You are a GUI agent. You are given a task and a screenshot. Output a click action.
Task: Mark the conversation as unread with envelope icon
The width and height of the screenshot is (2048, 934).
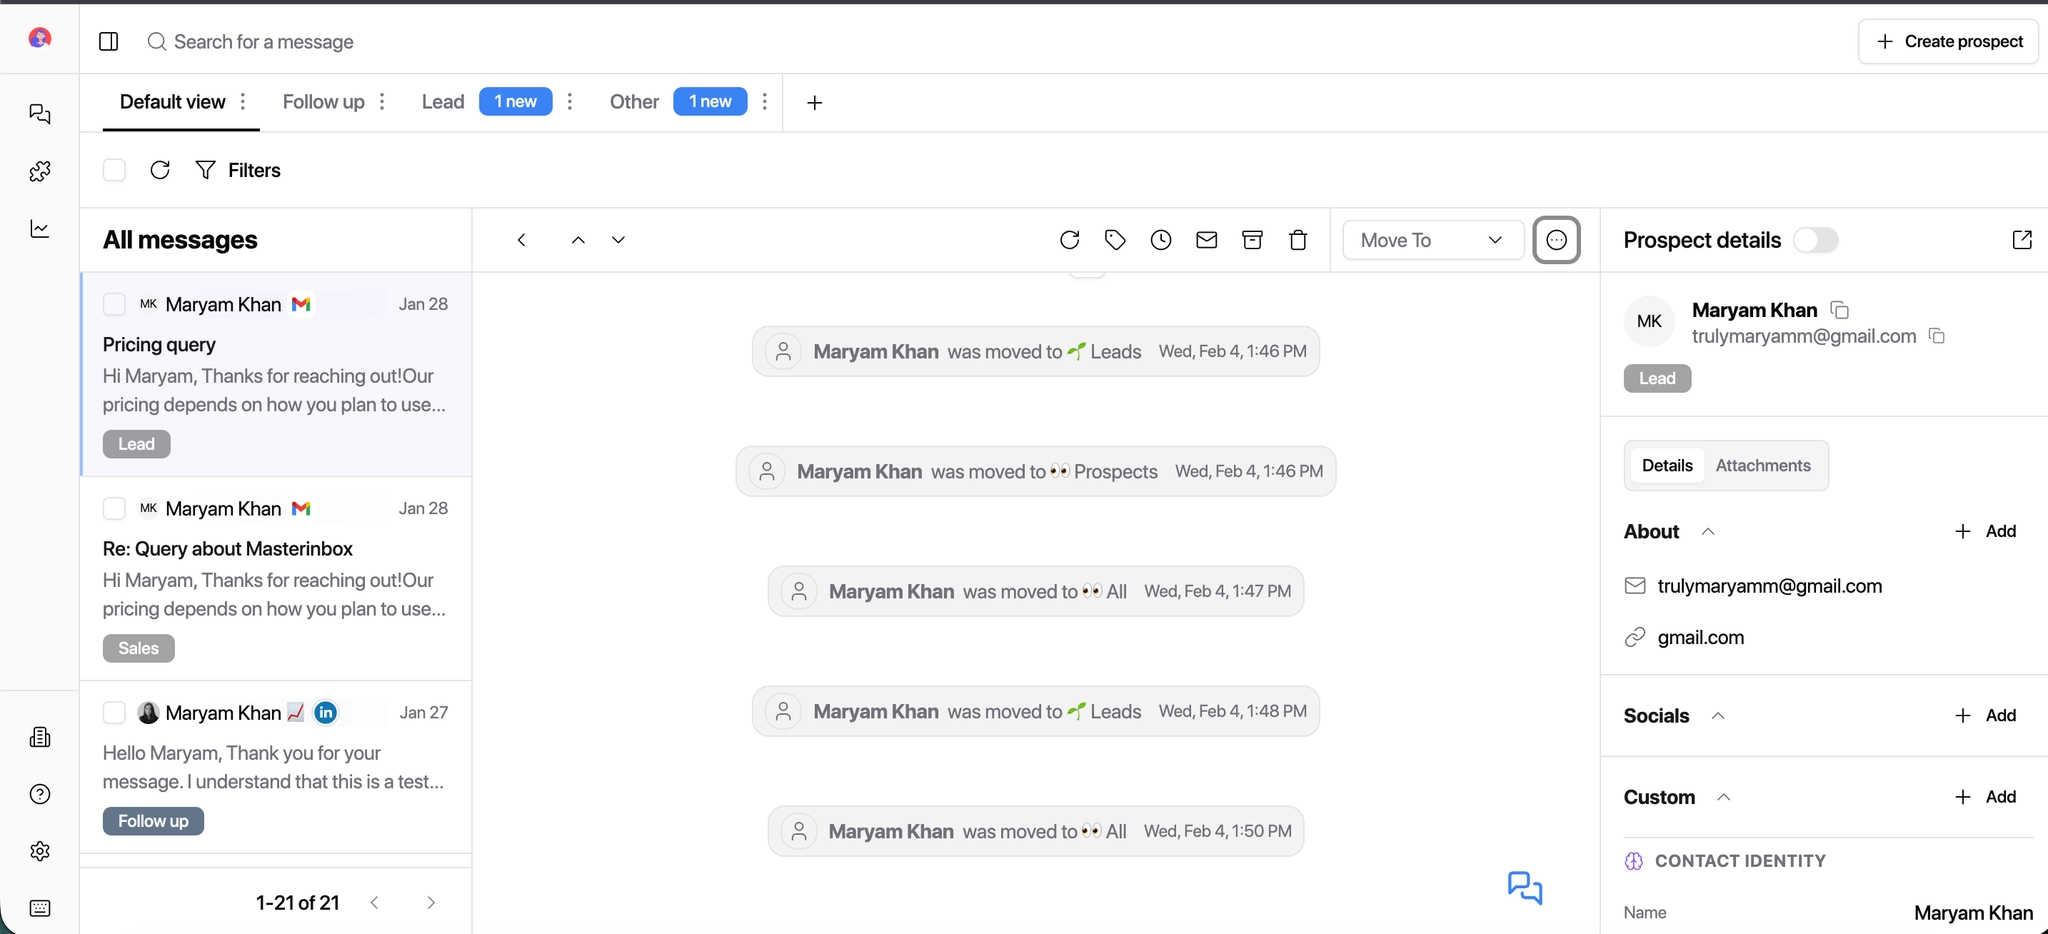pyautogui.click(x=1207, y=240)
